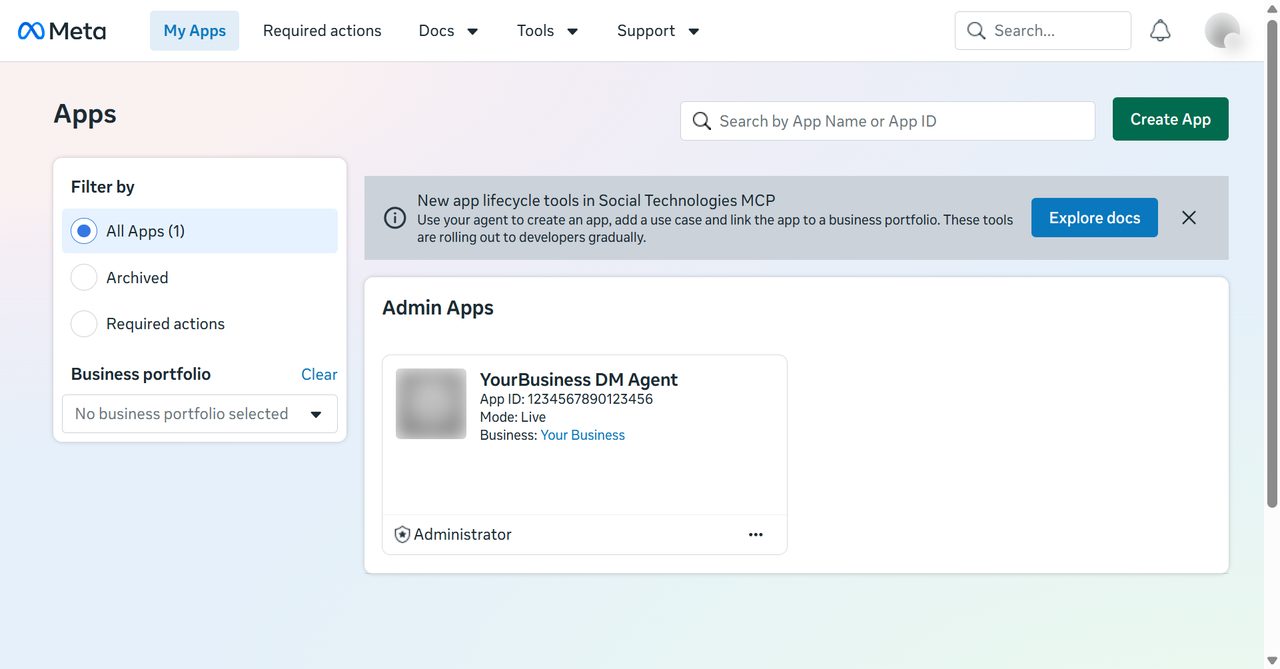Open the Support dropdown menu
Viewport: 1280px width, 669px height.
point(659,31)
